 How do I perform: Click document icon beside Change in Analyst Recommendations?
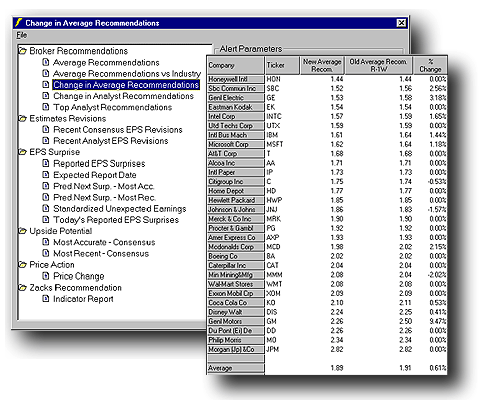click(x=46, y=96)
